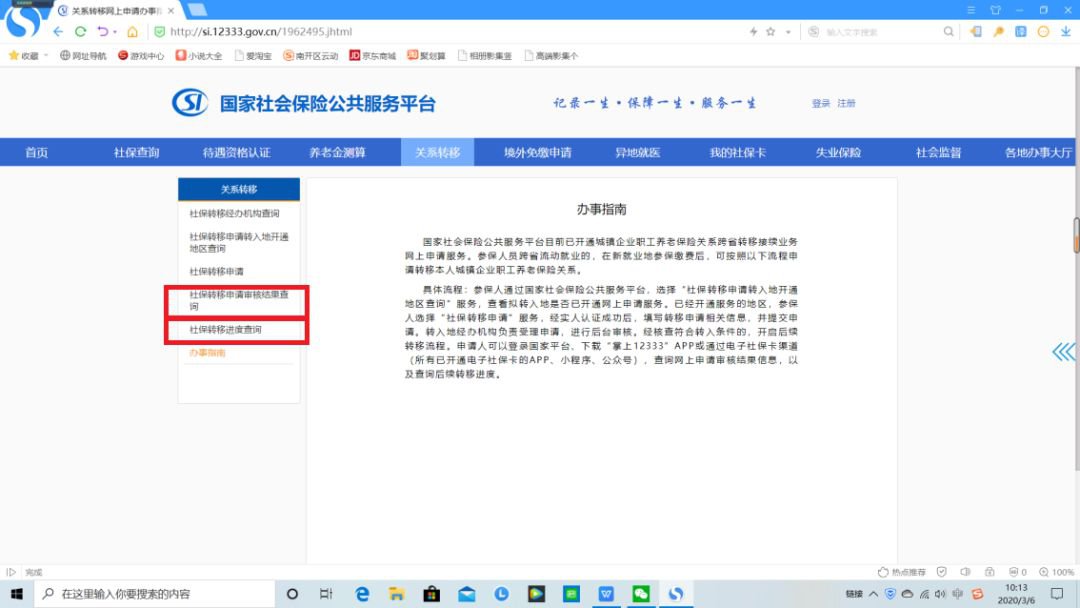Open Microsoft Store from the taskbar

click(x=431, y=594)
